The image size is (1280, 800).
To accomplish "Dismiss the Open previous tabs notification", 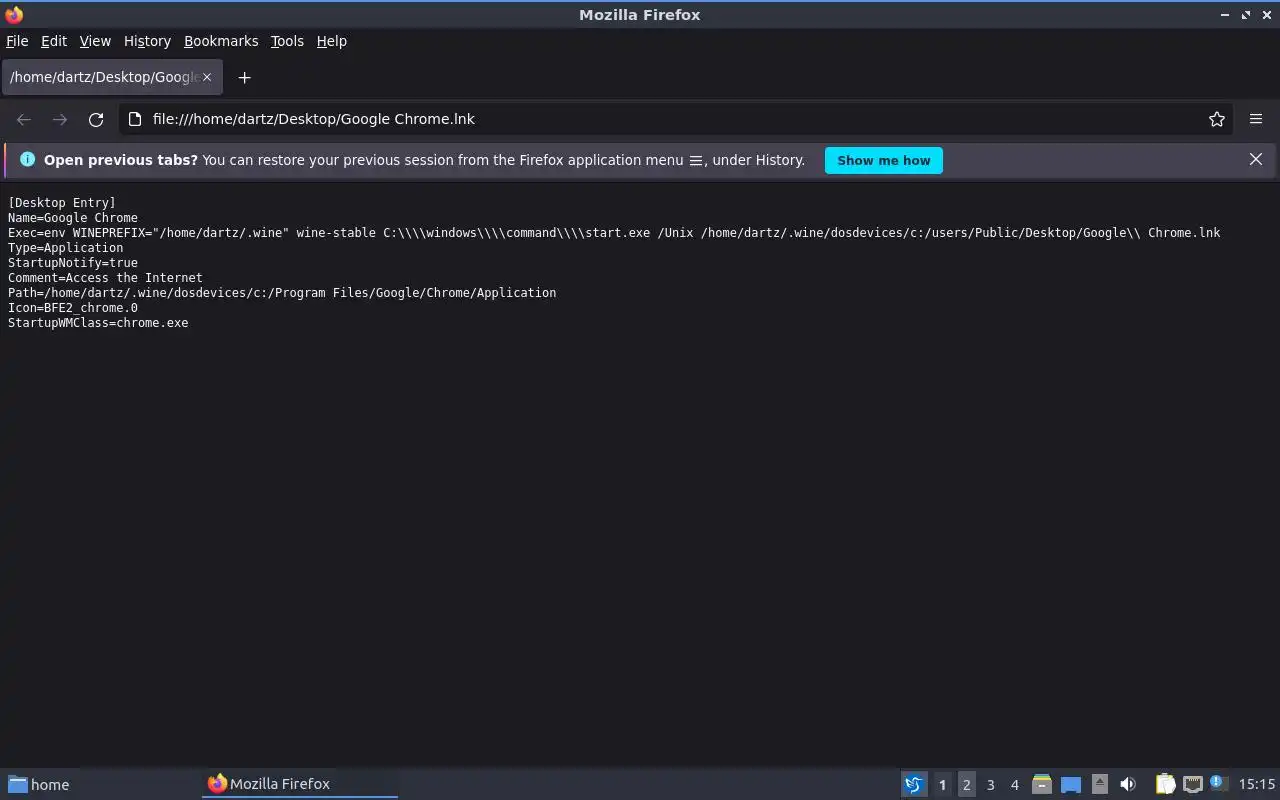I will [x=1256, y=159].
